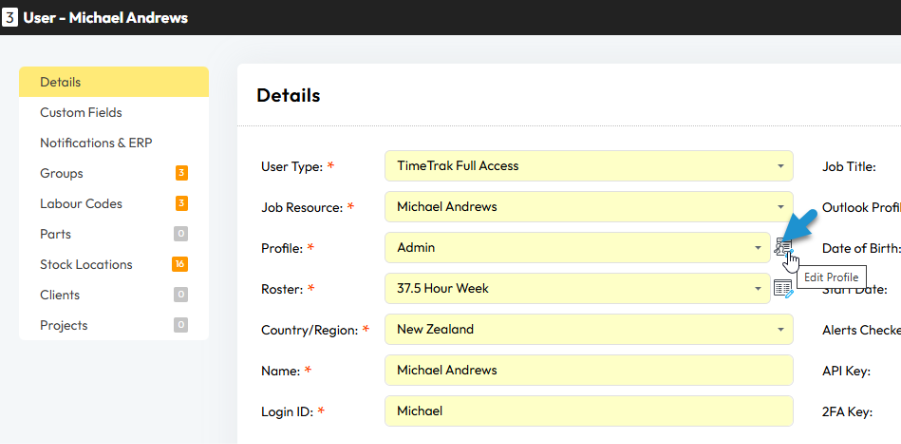Click the Login ID input field

point(588,411)
